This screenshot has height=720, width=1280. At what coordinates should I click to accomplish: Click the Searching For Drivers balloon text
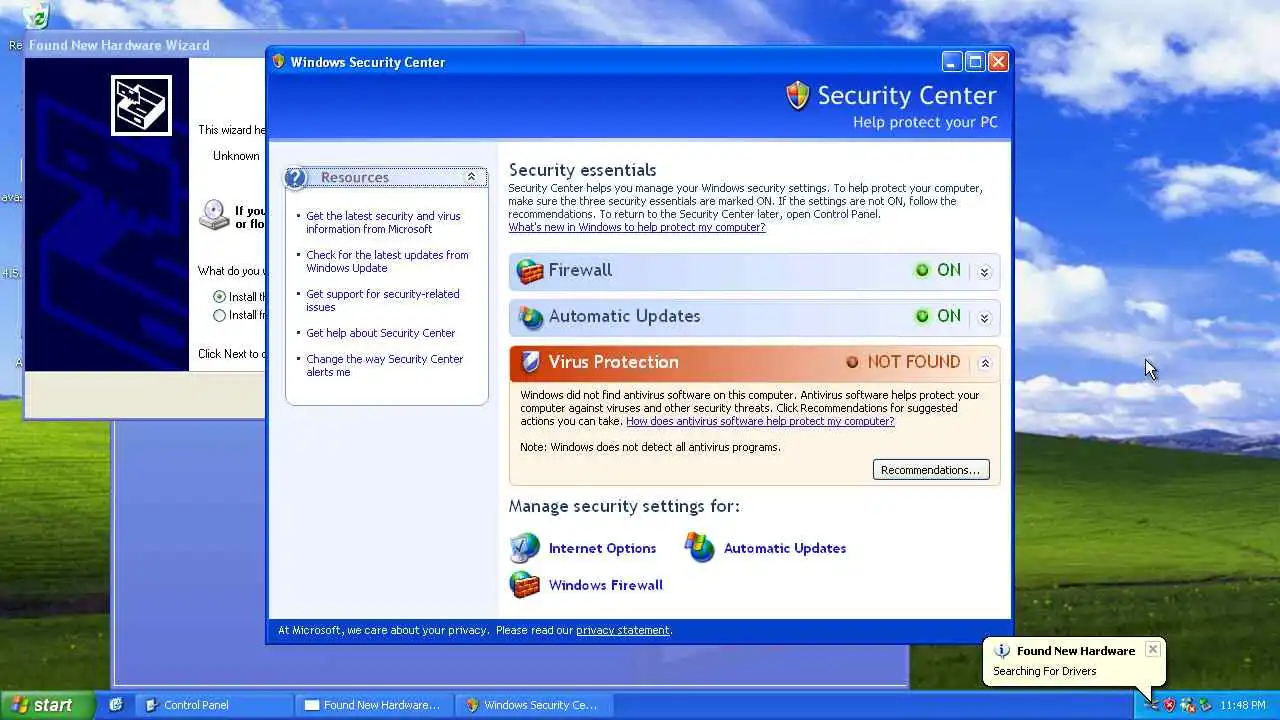(1044, 671)
